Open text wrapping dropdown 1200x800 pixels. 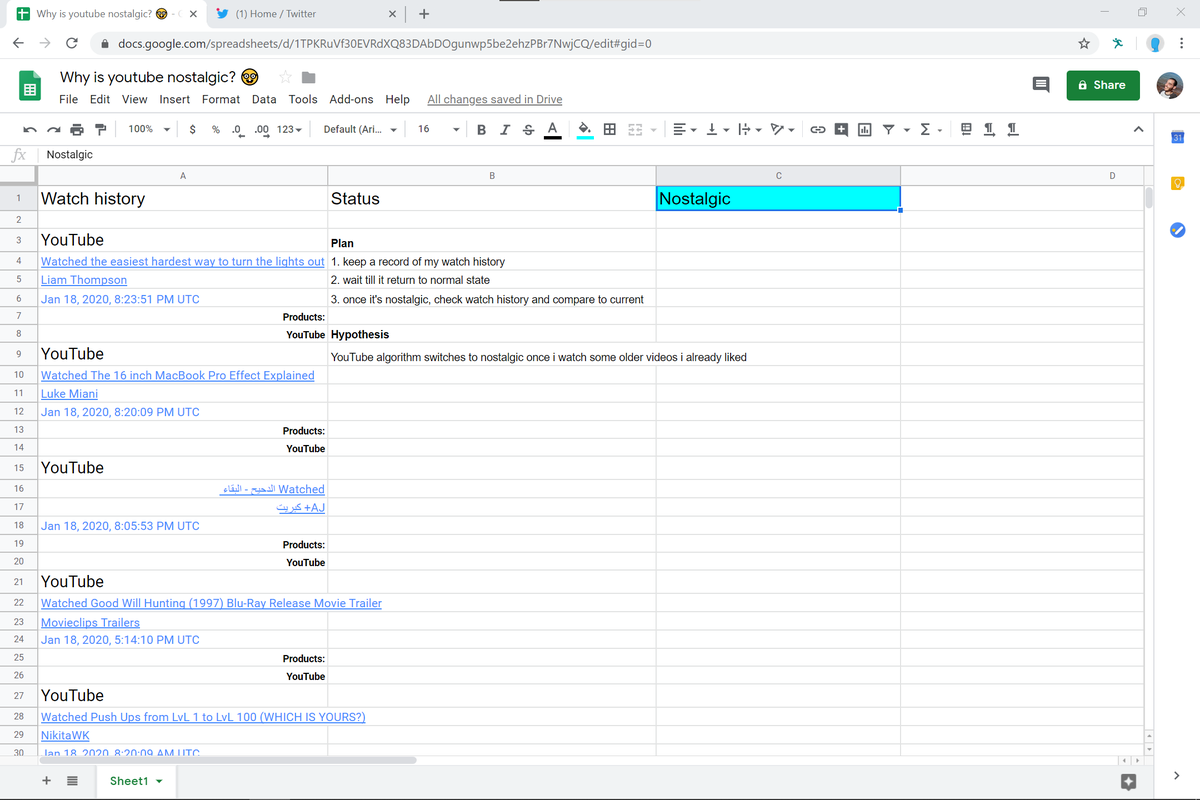(x=748, y=129)
